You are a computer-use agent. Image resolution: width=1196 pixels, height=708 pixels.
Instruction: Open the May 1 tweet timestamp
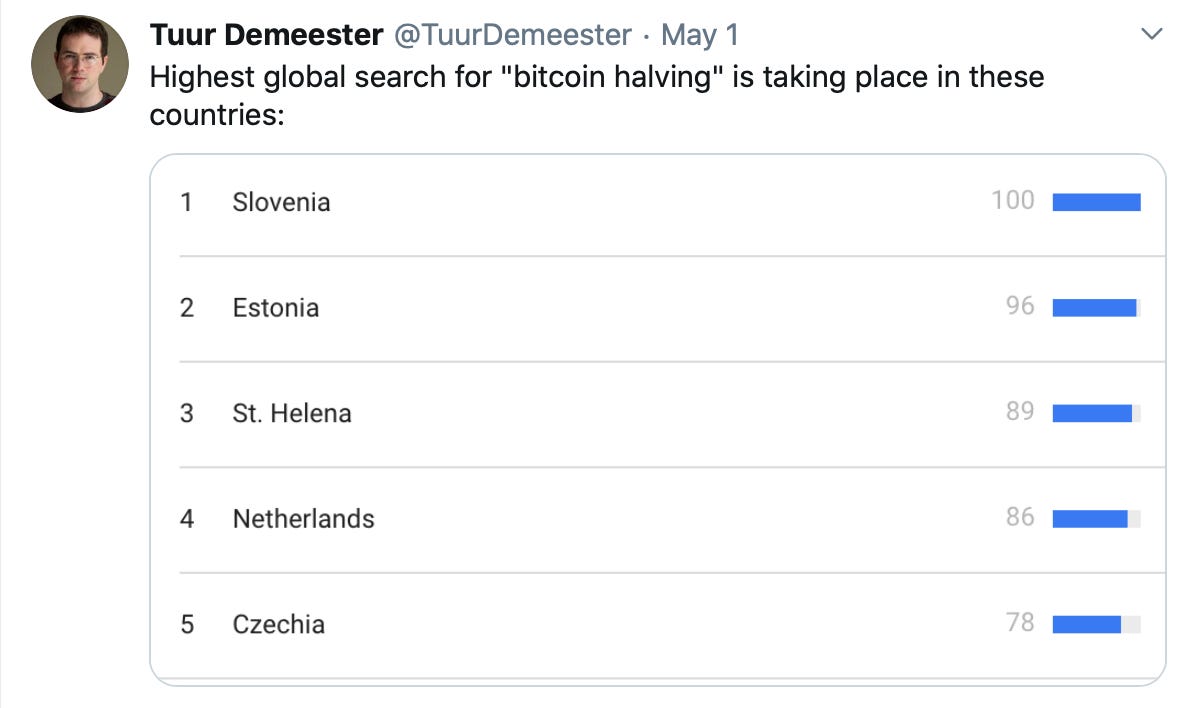700,35
